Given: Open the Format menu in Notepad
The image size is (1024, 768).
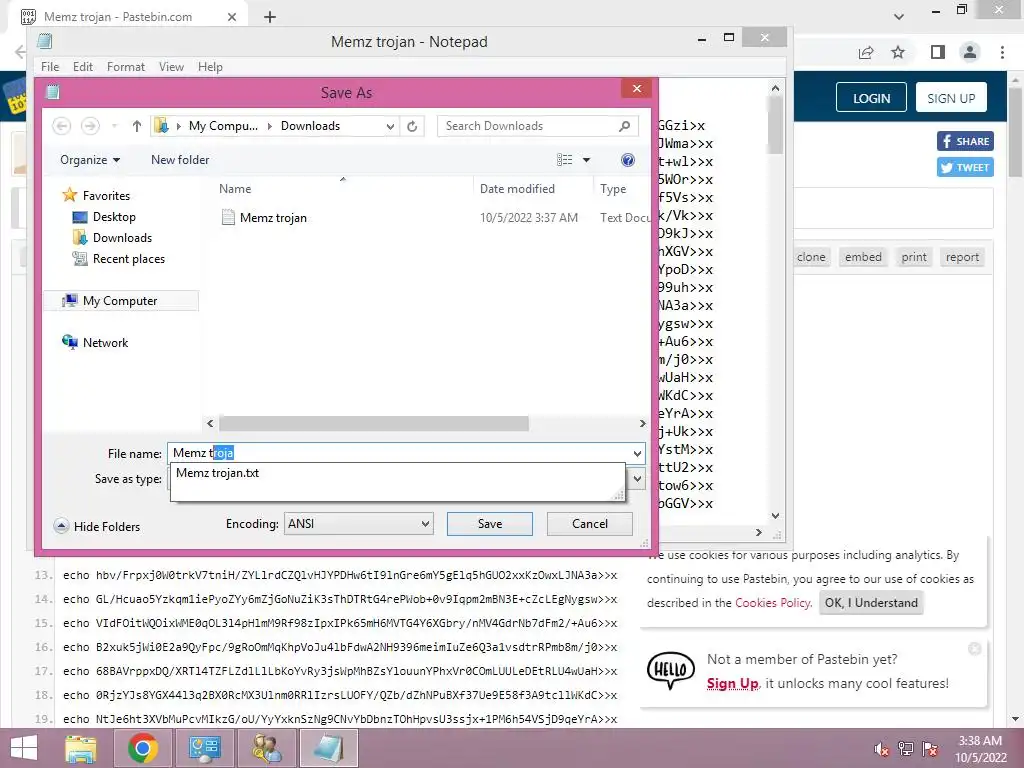Looking at the screenshot, I should tap(125, 67).
